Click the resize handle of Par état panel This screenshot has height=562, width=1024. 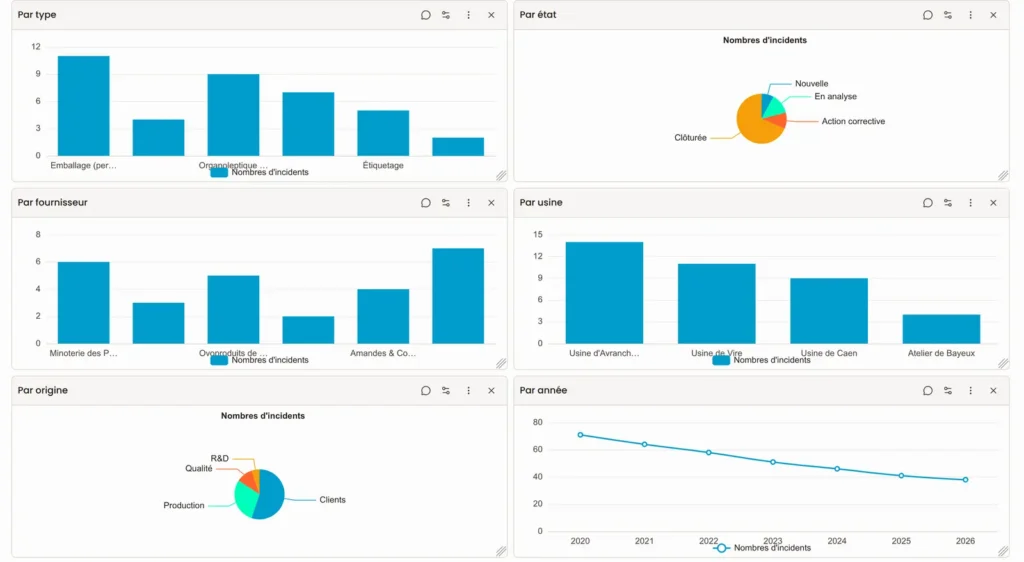1003,176
